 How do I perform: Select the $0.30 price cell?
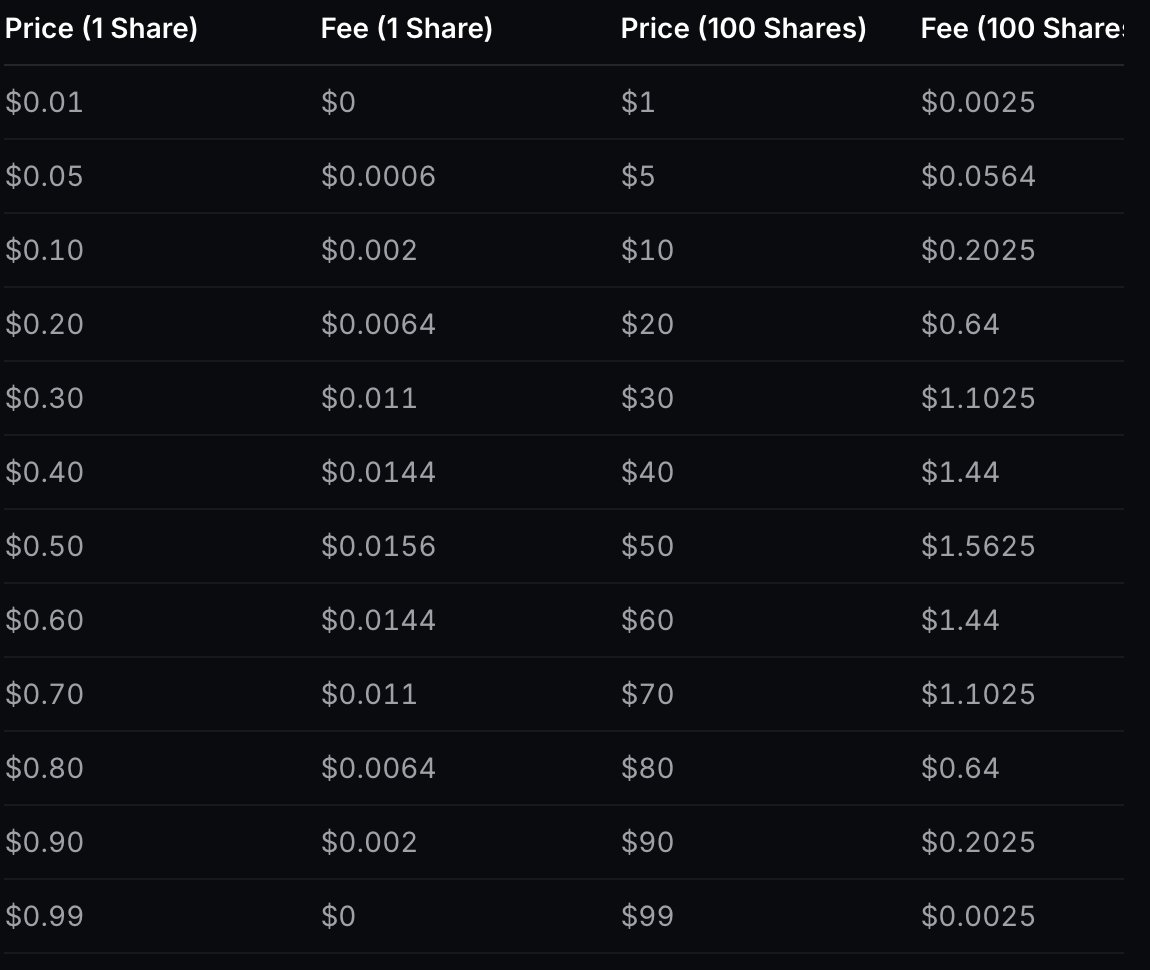click(44, 399)
